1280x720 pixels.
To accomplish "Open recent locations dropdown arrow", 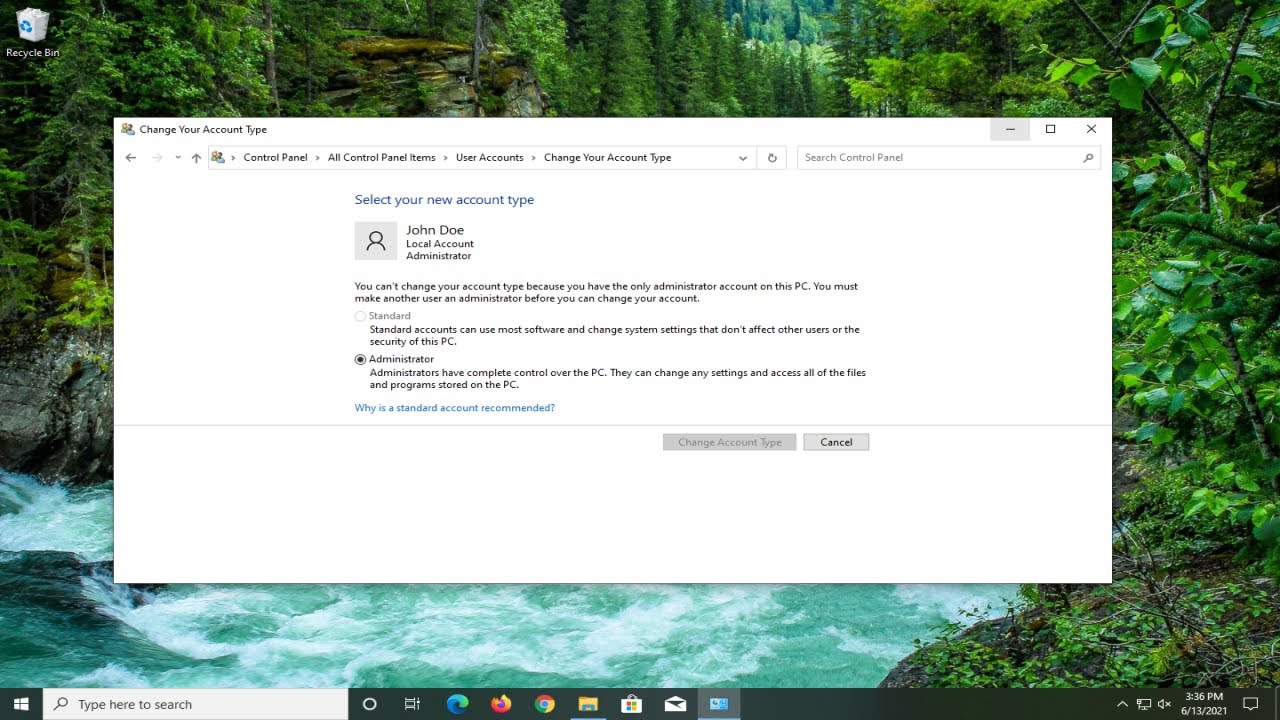I will click(x=178, y=158).
